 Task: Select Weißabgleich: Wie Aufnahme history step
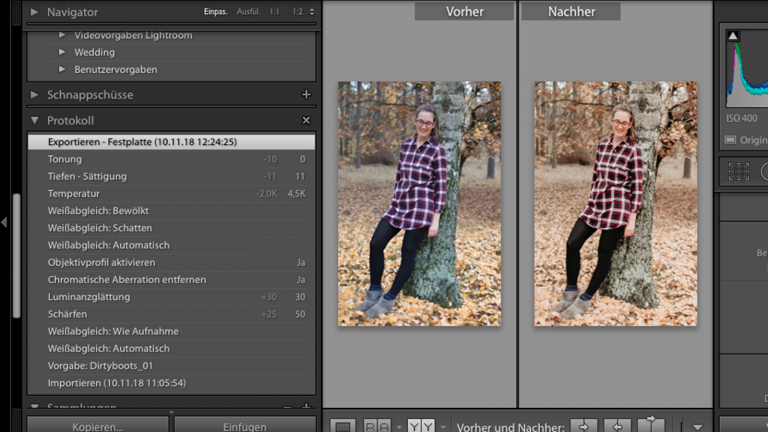tap(171, 331)
